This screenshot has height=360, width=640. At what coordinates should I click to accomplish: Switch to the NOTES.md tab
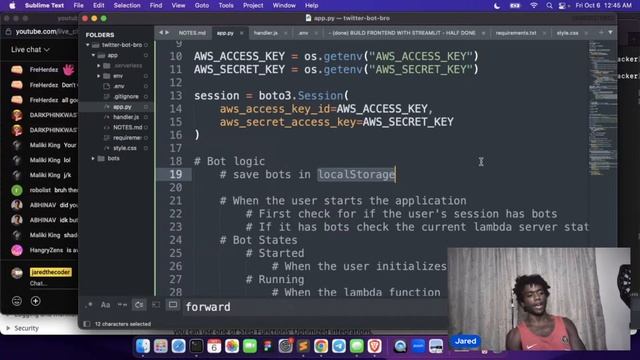tap(192, 33)
